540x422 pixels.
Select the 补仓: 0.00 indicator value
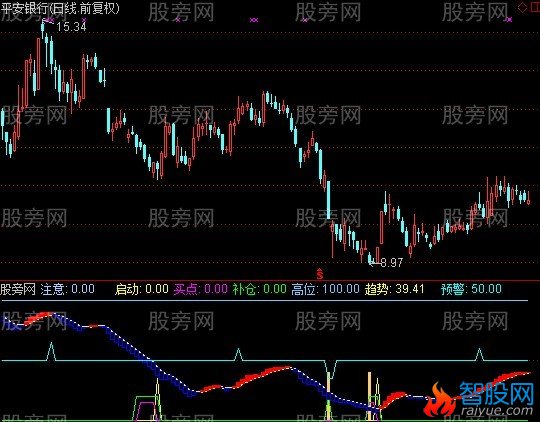(260, 289)
